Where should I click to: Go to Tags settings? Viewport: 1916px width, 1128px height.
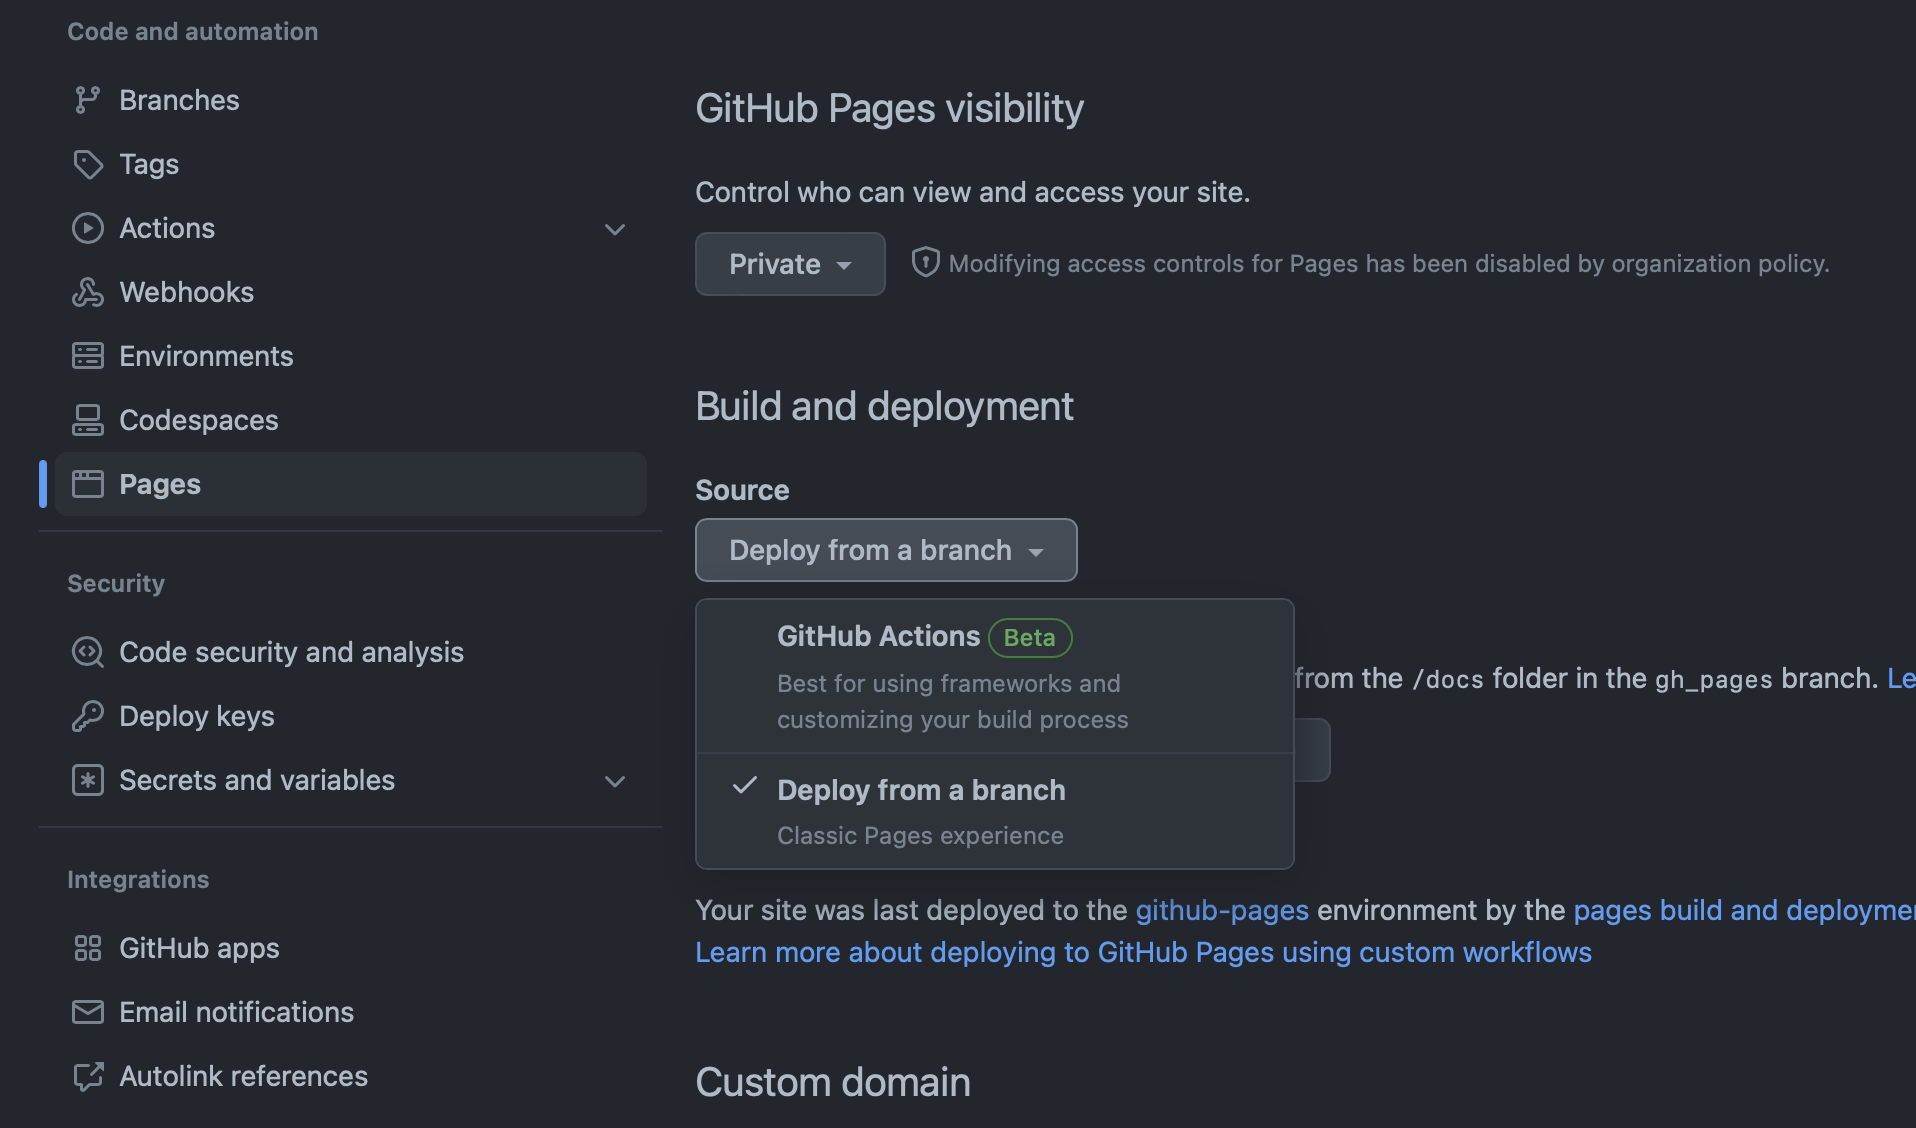pyautogui.click(x=350, y=164)
